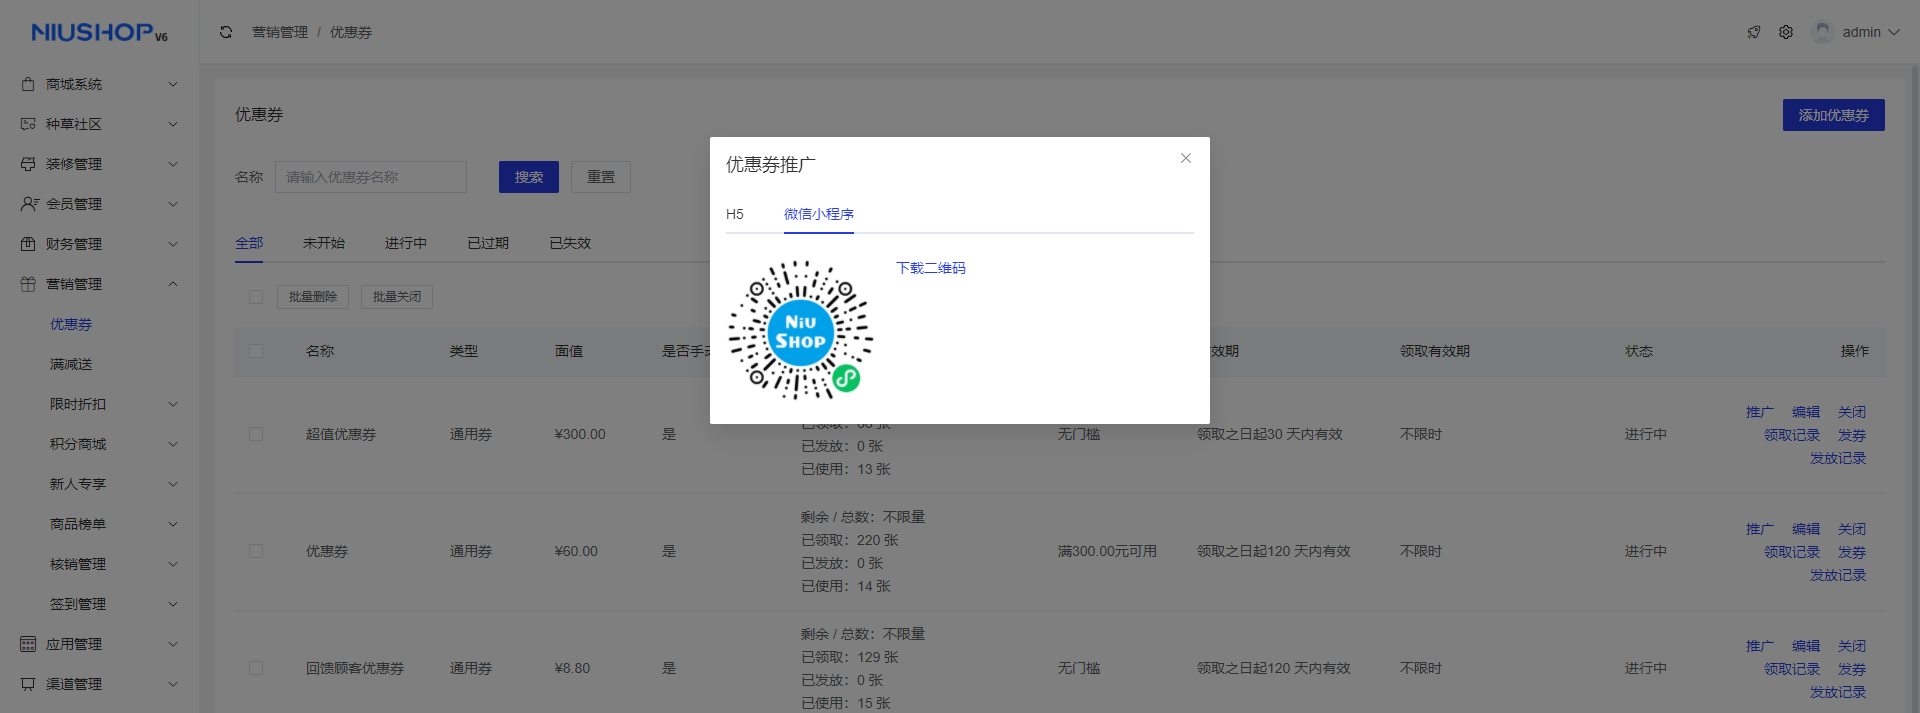Click the 种草社区 sidebar icon
The image size is (1920, 713).
coord(28,124)
